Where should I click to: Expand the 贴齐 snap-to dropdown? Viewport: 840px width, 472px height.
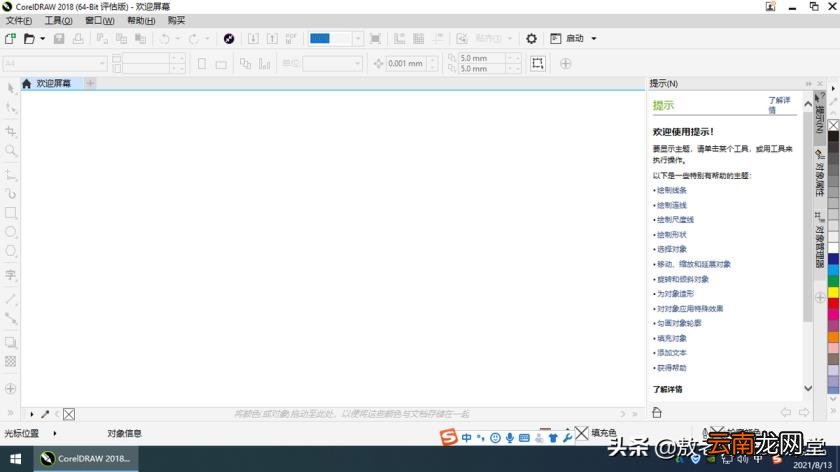click(x=510, y=39)
